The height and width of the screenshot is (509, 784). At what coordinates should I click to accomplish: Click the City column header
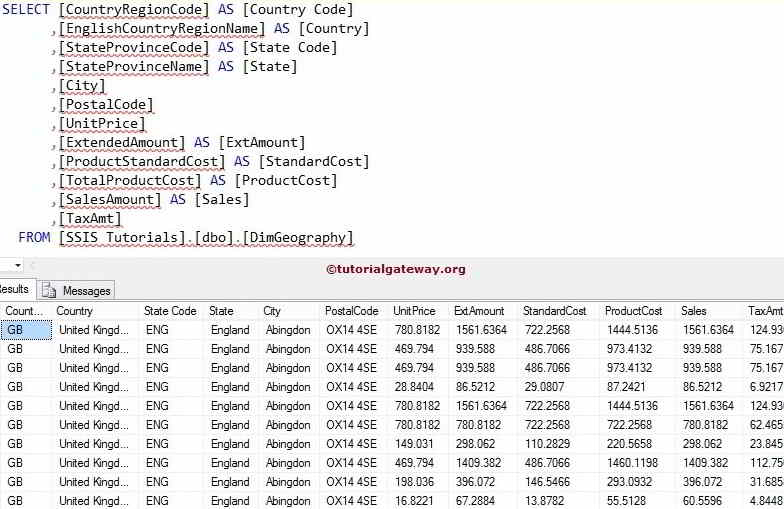(272, 311)
